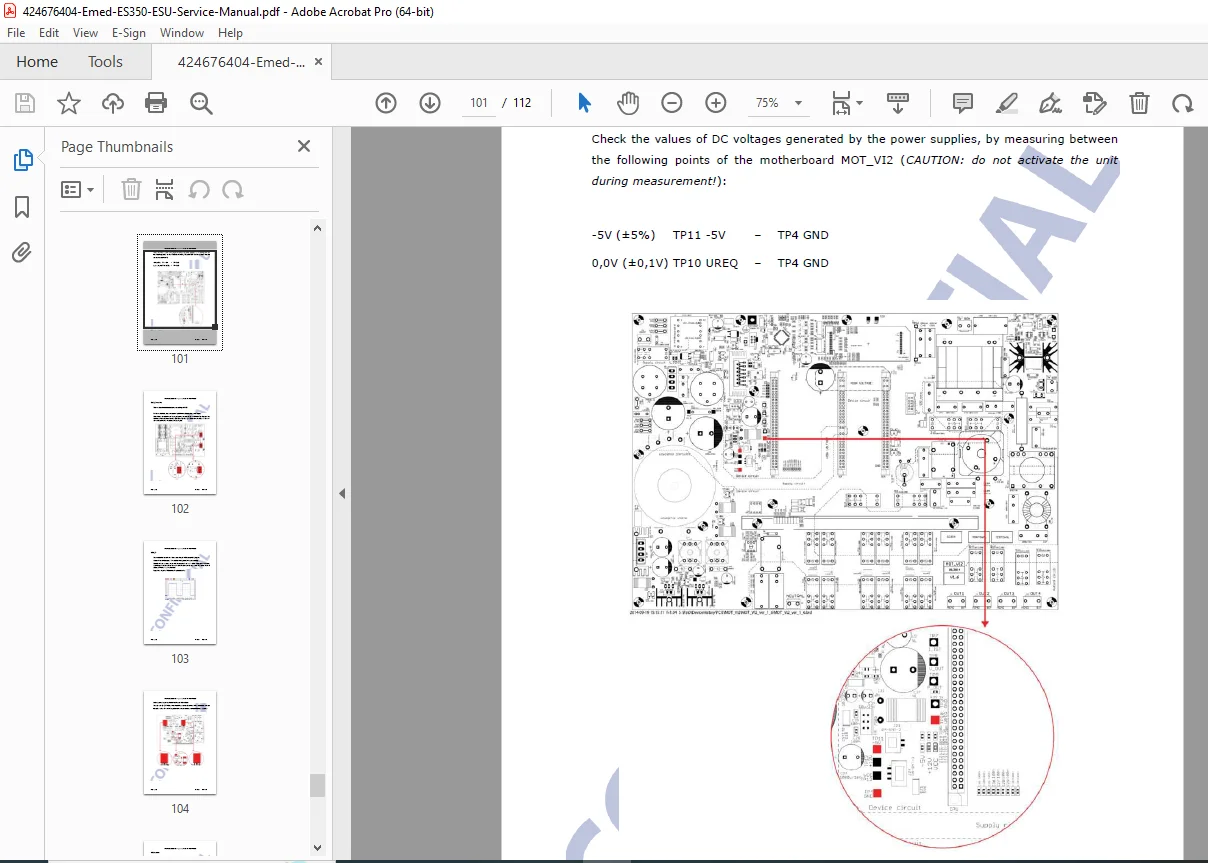Open fit page options icon
This screenshot has height=863, width=1208.
(847, 103)
